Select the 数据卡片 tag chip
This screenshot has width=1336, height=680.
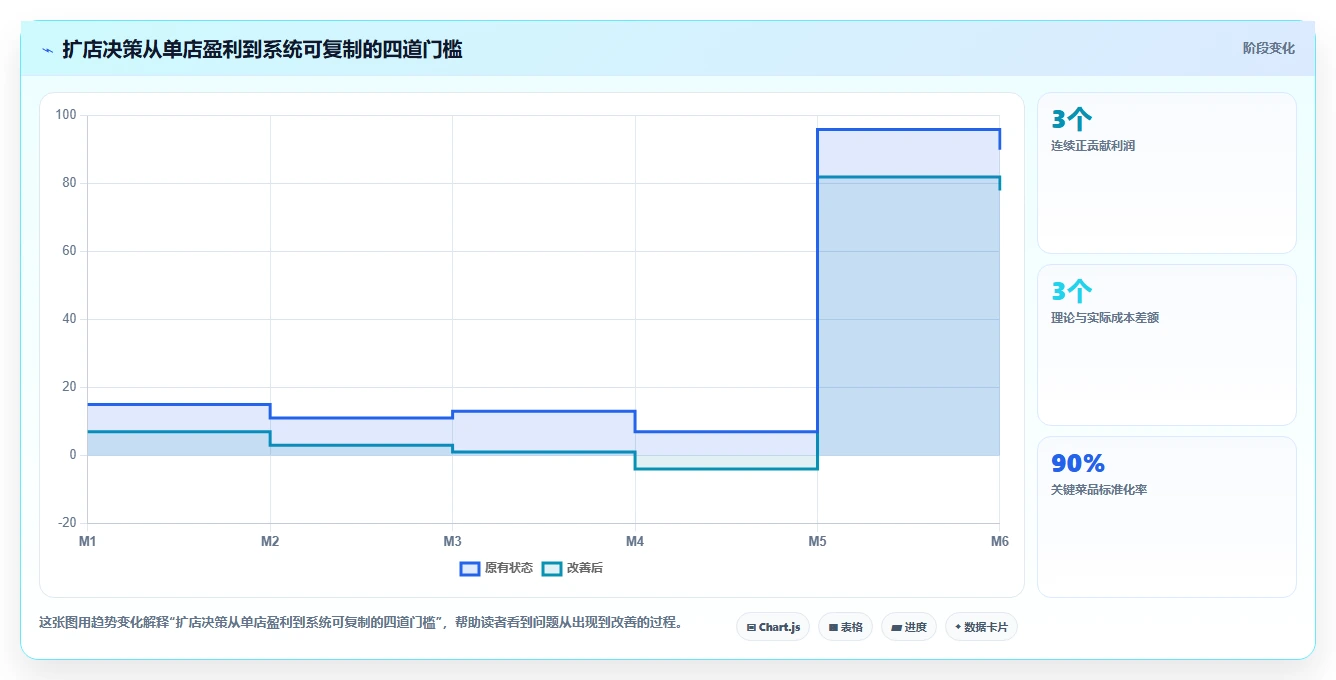(x=981, y=627)
